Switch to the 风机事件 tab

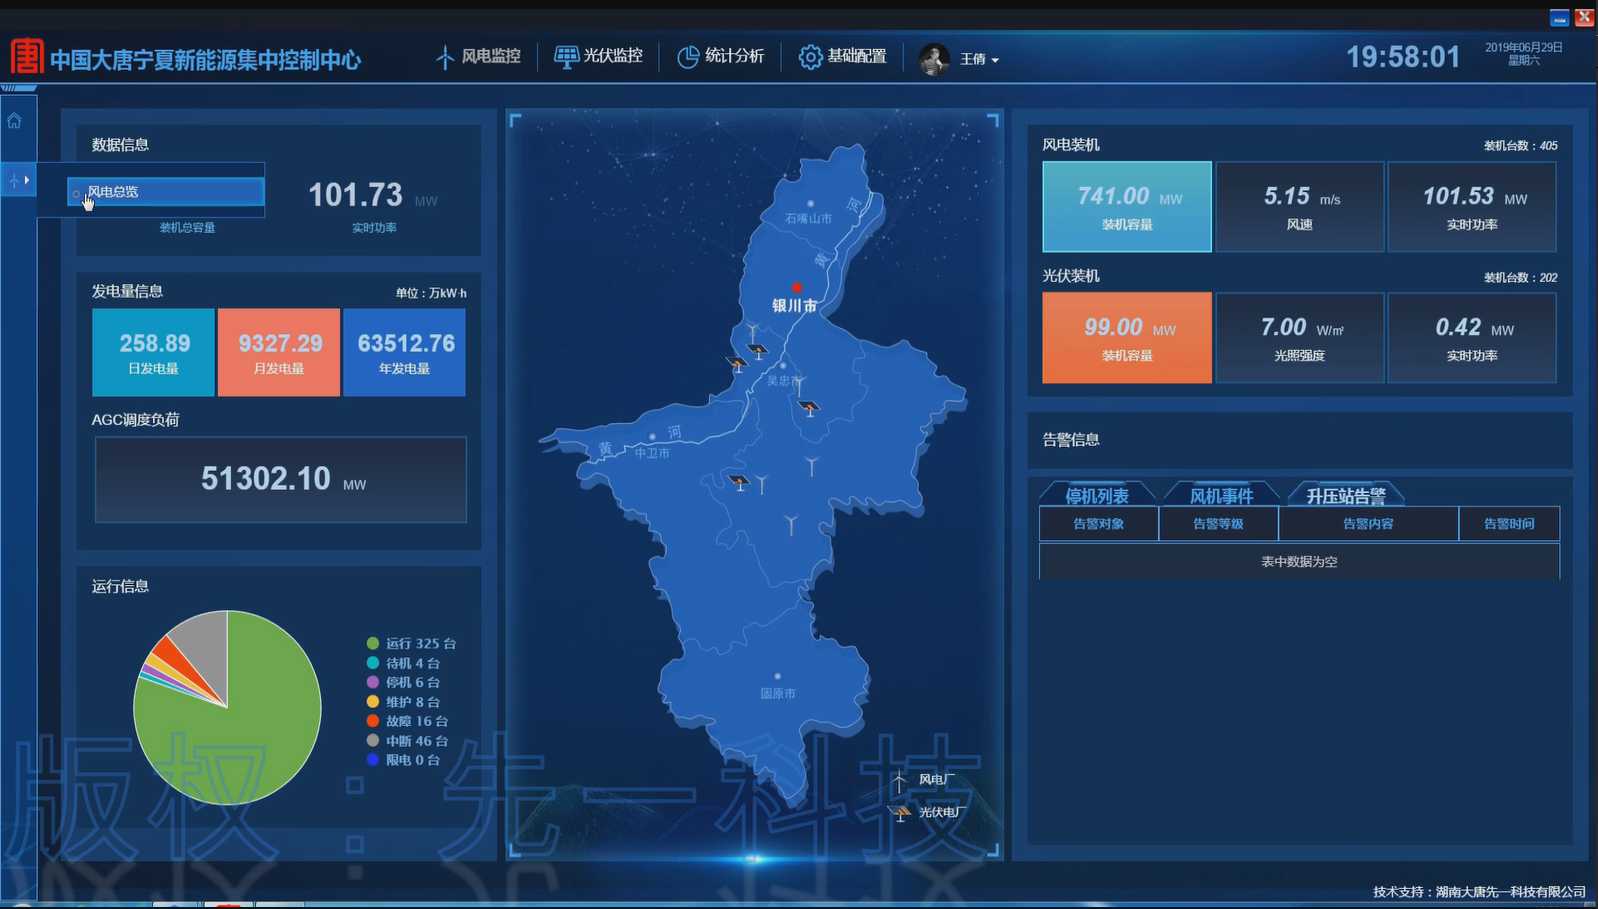(x=1221, y=496)
